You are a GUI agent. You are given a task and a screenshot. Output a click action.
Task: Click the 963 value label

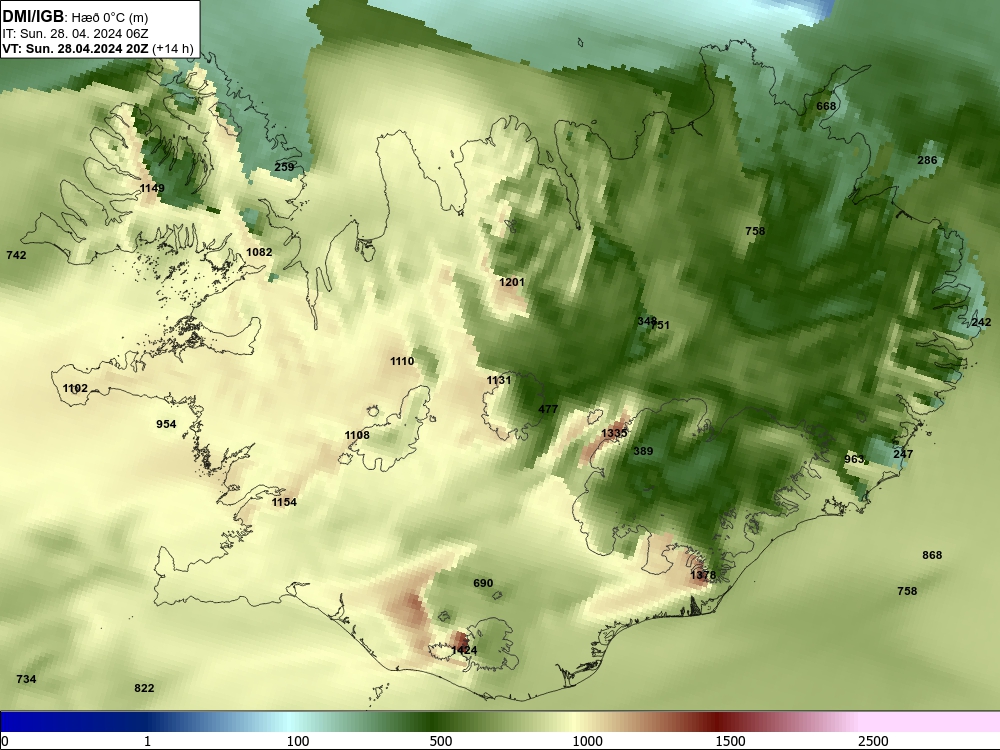854,459
